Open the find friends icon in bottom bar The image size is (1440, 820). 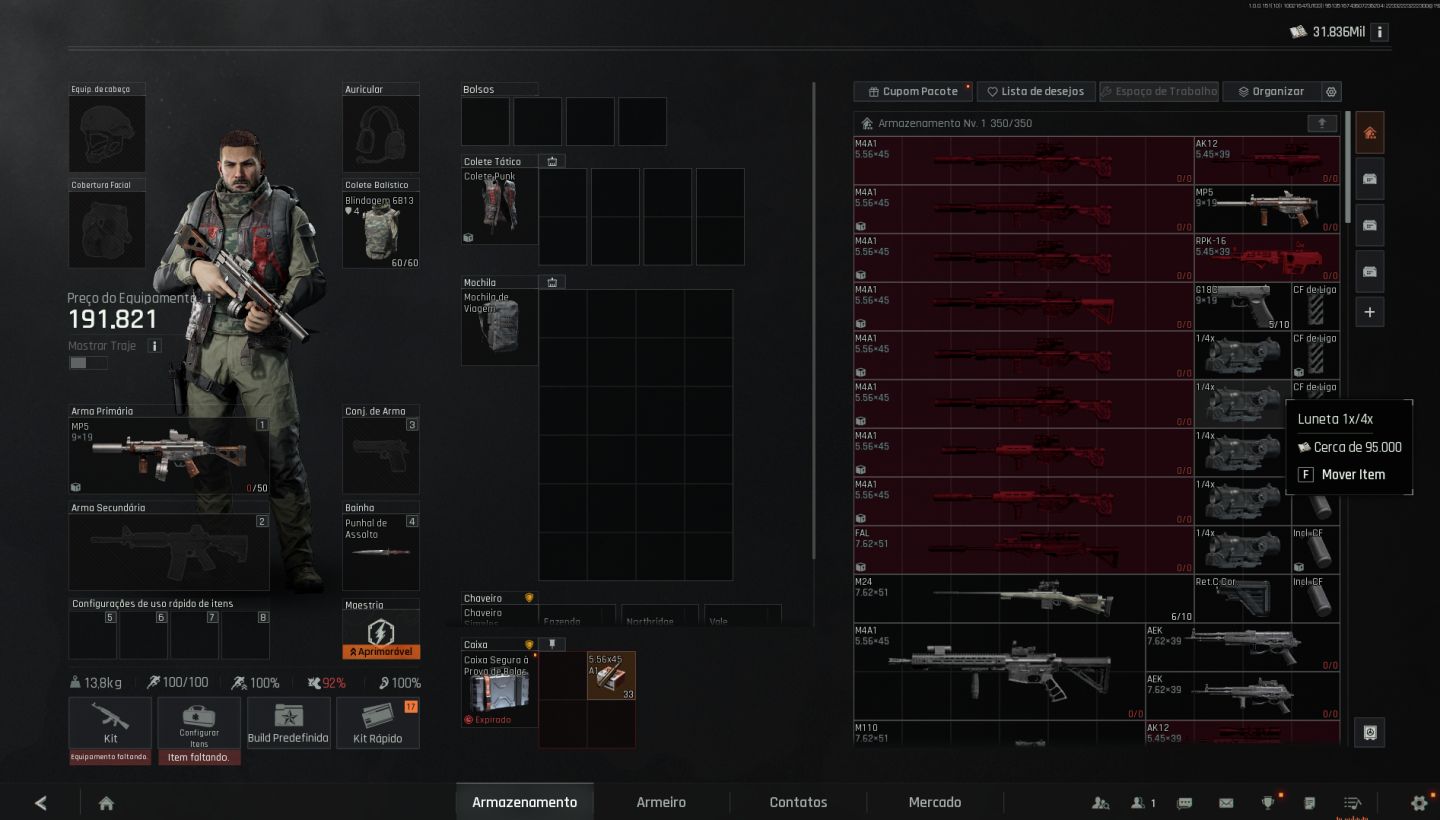tap(1101, 802)
